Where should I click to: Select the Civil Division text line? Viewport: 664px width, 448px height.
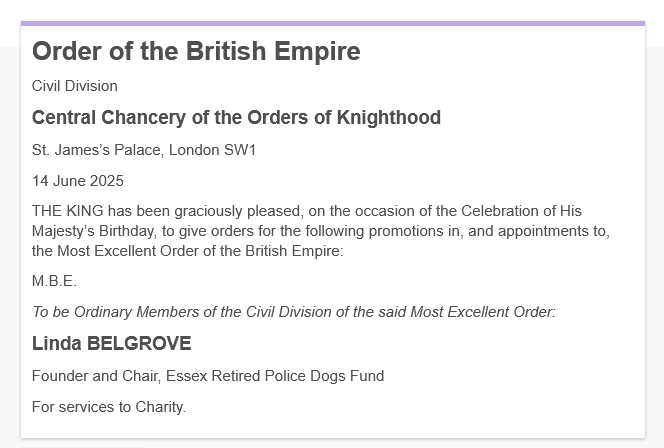[75, 86]
